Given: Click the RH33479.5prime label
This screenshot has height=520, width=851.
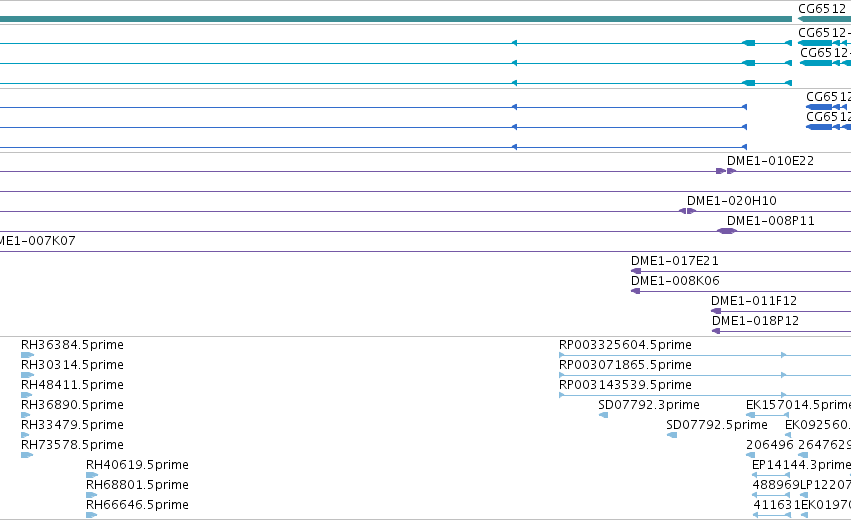Looking at the screenshot, I should point(72,424).
